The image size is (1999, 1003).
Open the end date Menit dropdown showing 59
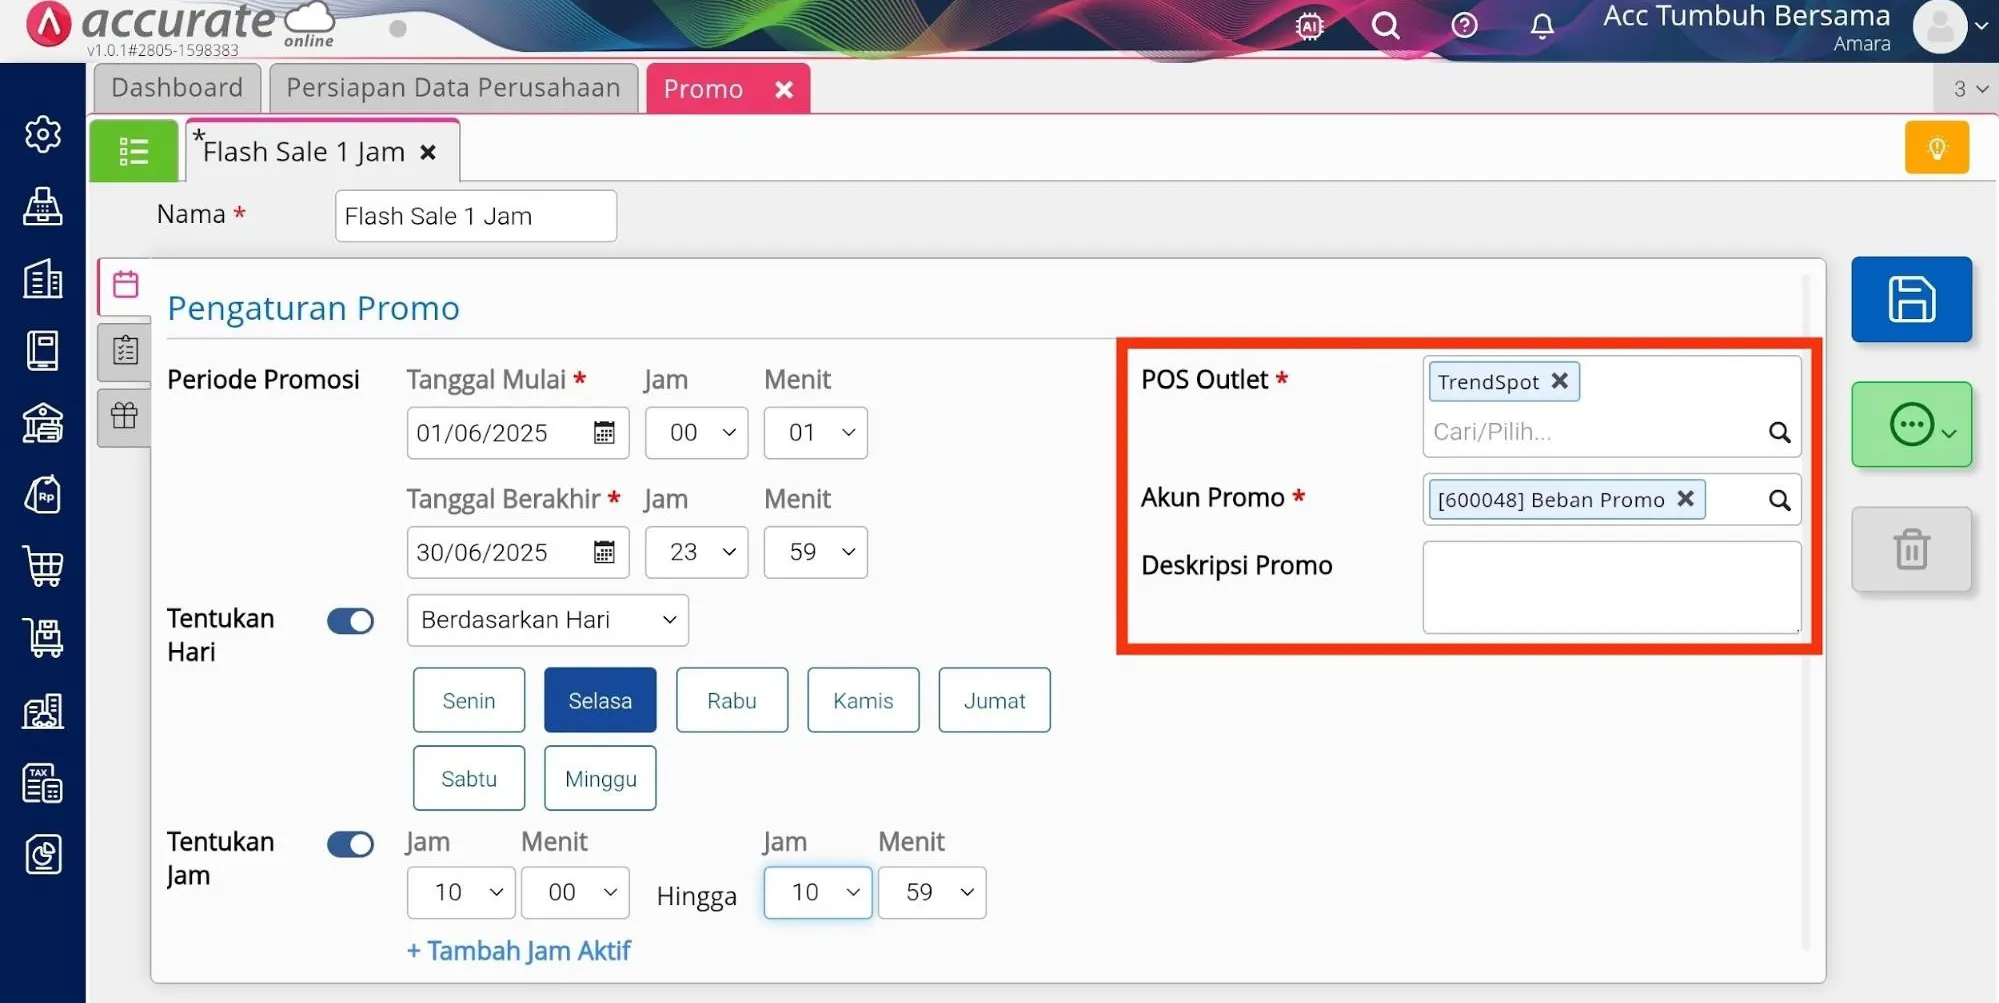pyautogui.click(x=815, y=552)
